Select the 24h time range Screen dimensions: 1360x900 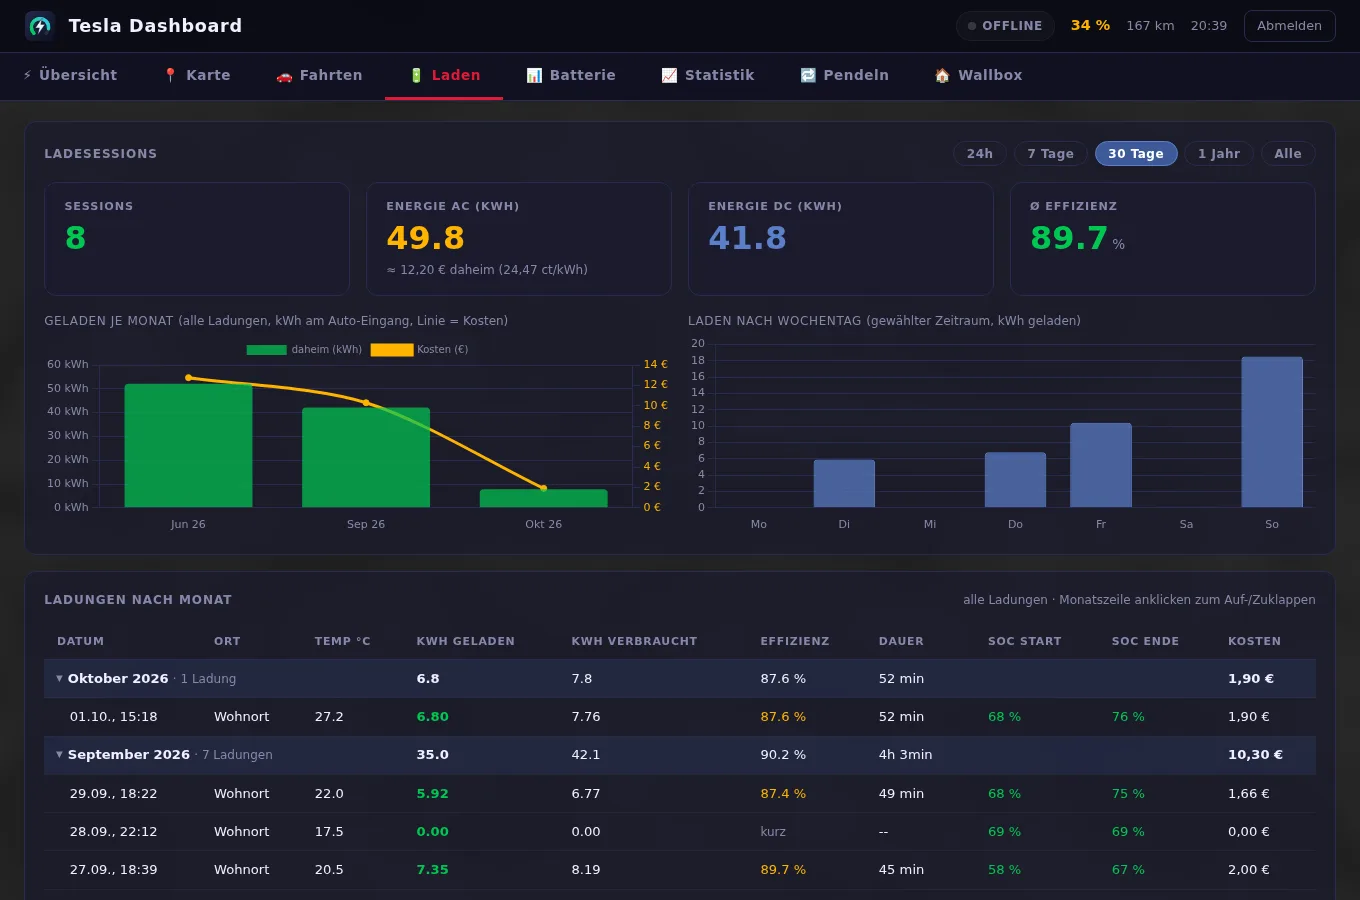pos(980,153)
